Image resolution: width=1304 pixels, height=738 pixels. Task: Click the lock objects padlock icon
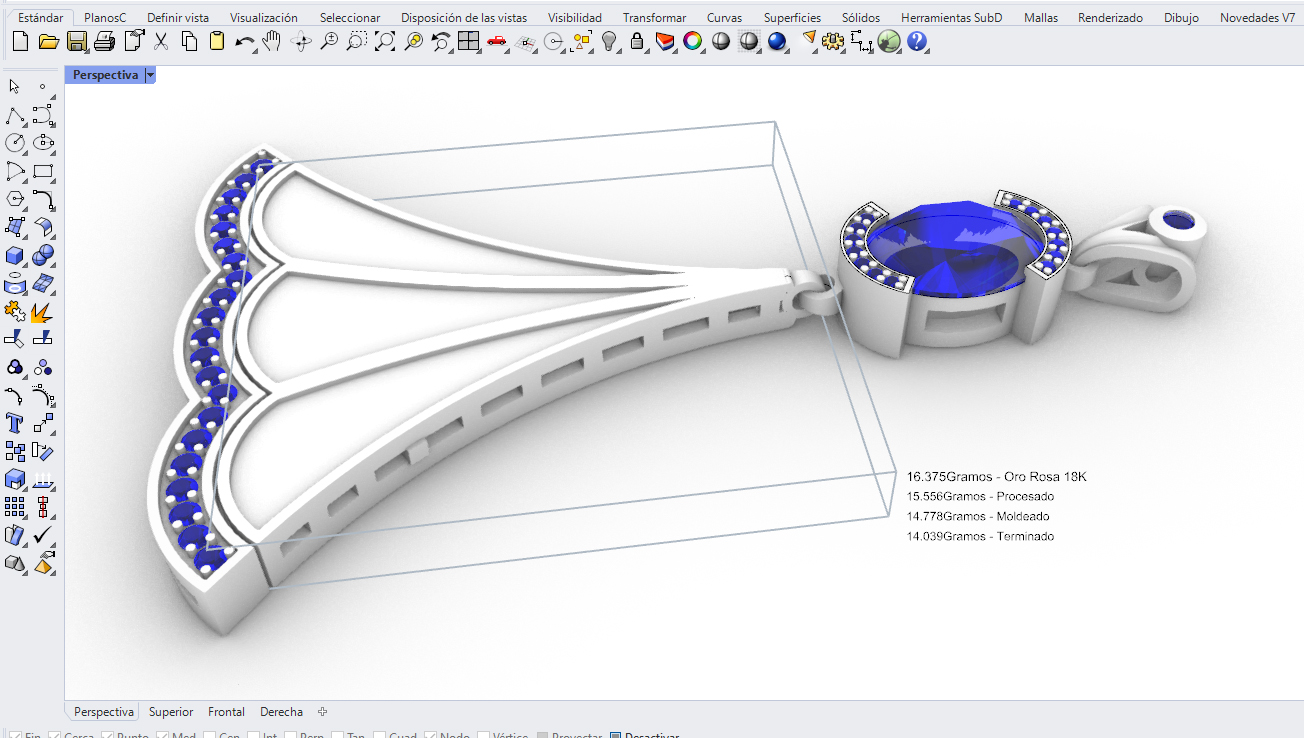637,41
